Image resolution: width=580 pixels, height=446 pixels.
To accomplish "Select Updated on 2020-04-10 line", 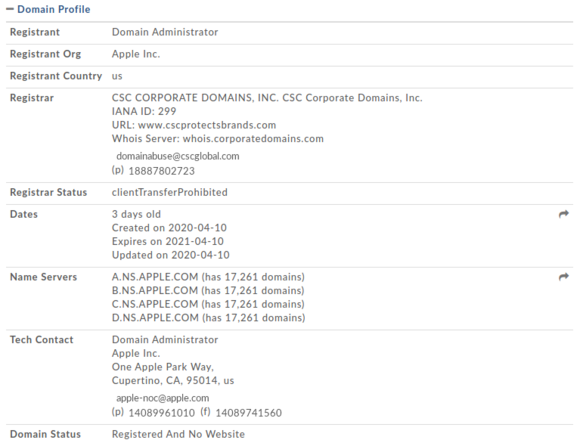I will [x=171, y=255].
